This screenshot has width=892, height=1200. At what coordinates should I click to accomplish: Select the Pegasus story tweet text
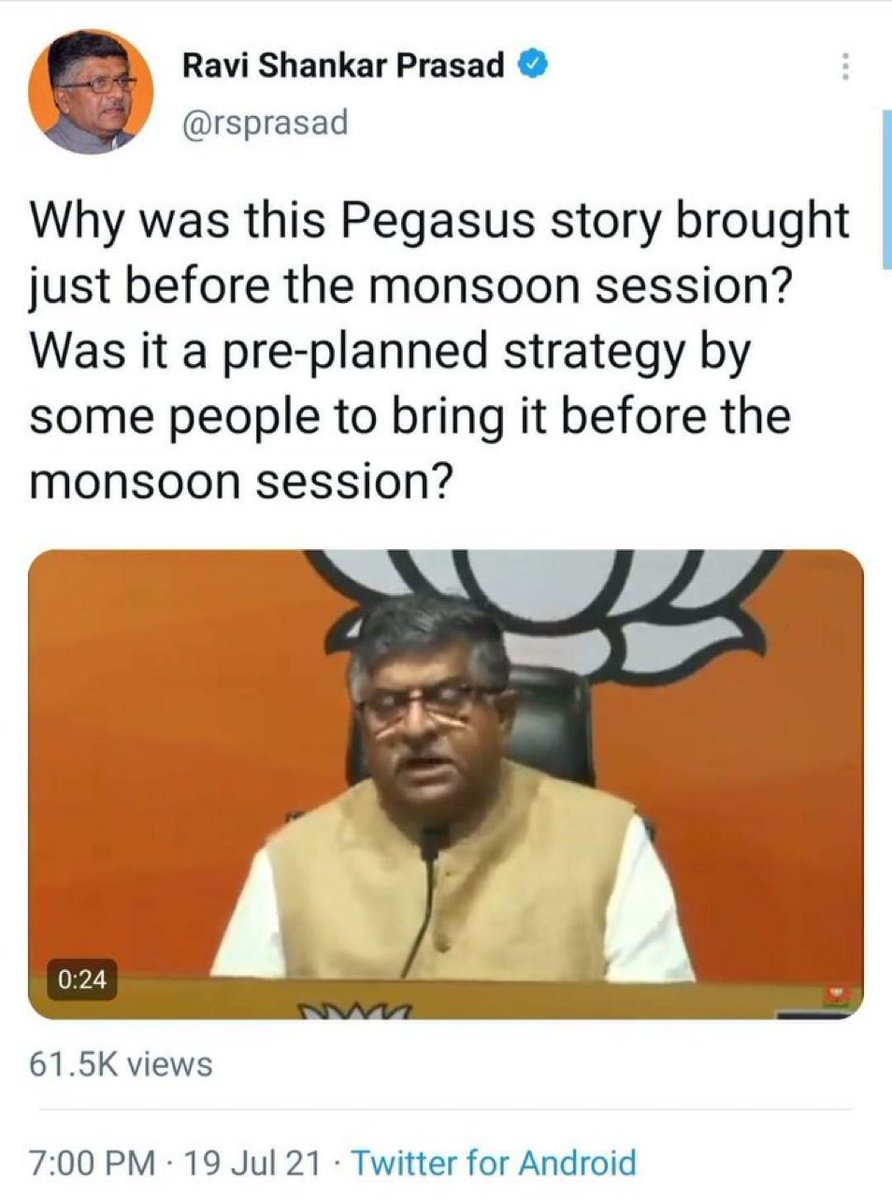click(x=440, y=352)
